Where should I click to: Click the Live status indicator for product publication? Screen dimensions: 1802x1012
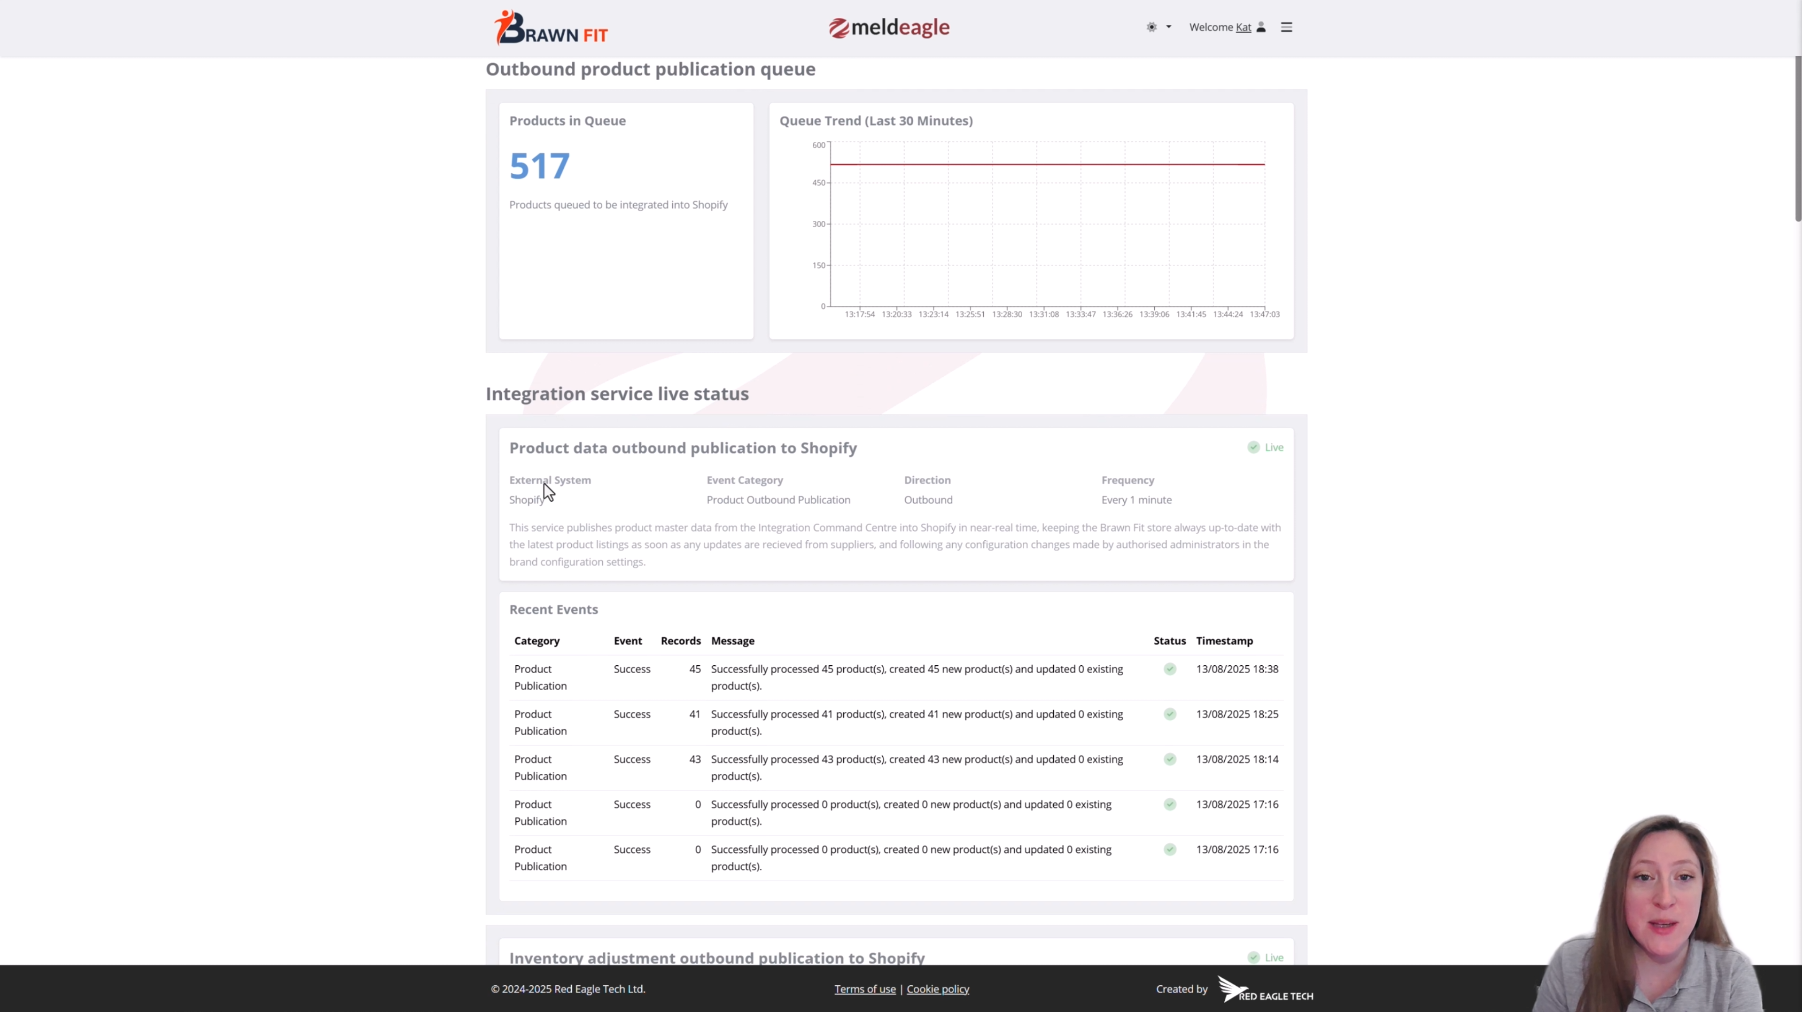pos(1264,447)
